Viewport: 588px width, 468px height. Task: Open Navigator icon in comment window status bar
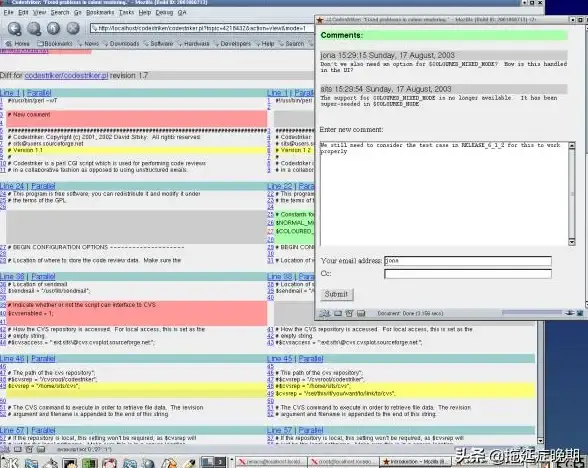tap(324, 313)
